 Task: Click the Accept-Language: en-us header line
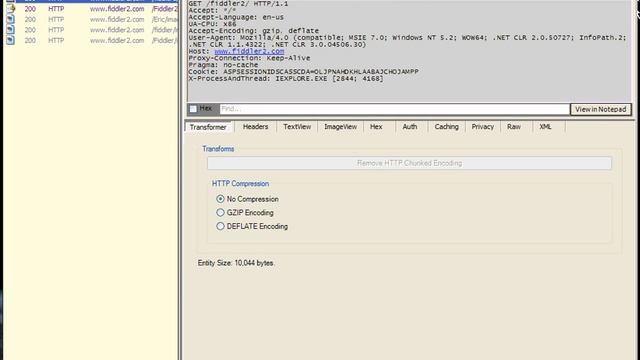(x=236, y=17)
